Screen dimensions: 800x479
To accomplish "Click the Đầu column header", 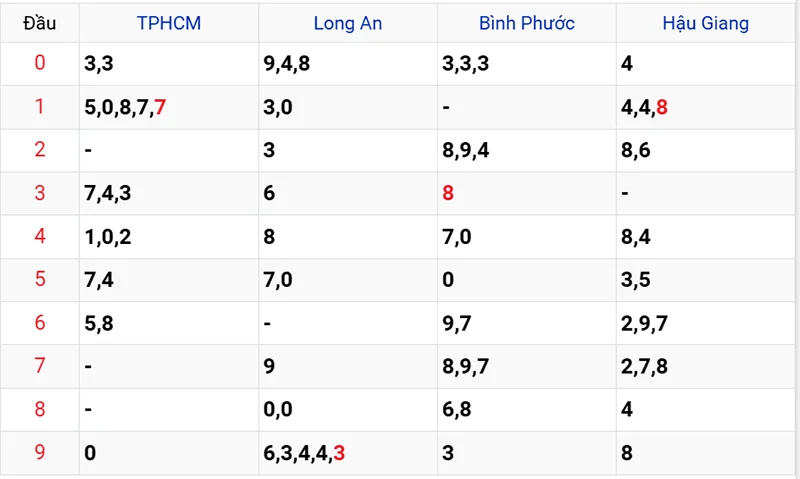I will click(40, 23).
